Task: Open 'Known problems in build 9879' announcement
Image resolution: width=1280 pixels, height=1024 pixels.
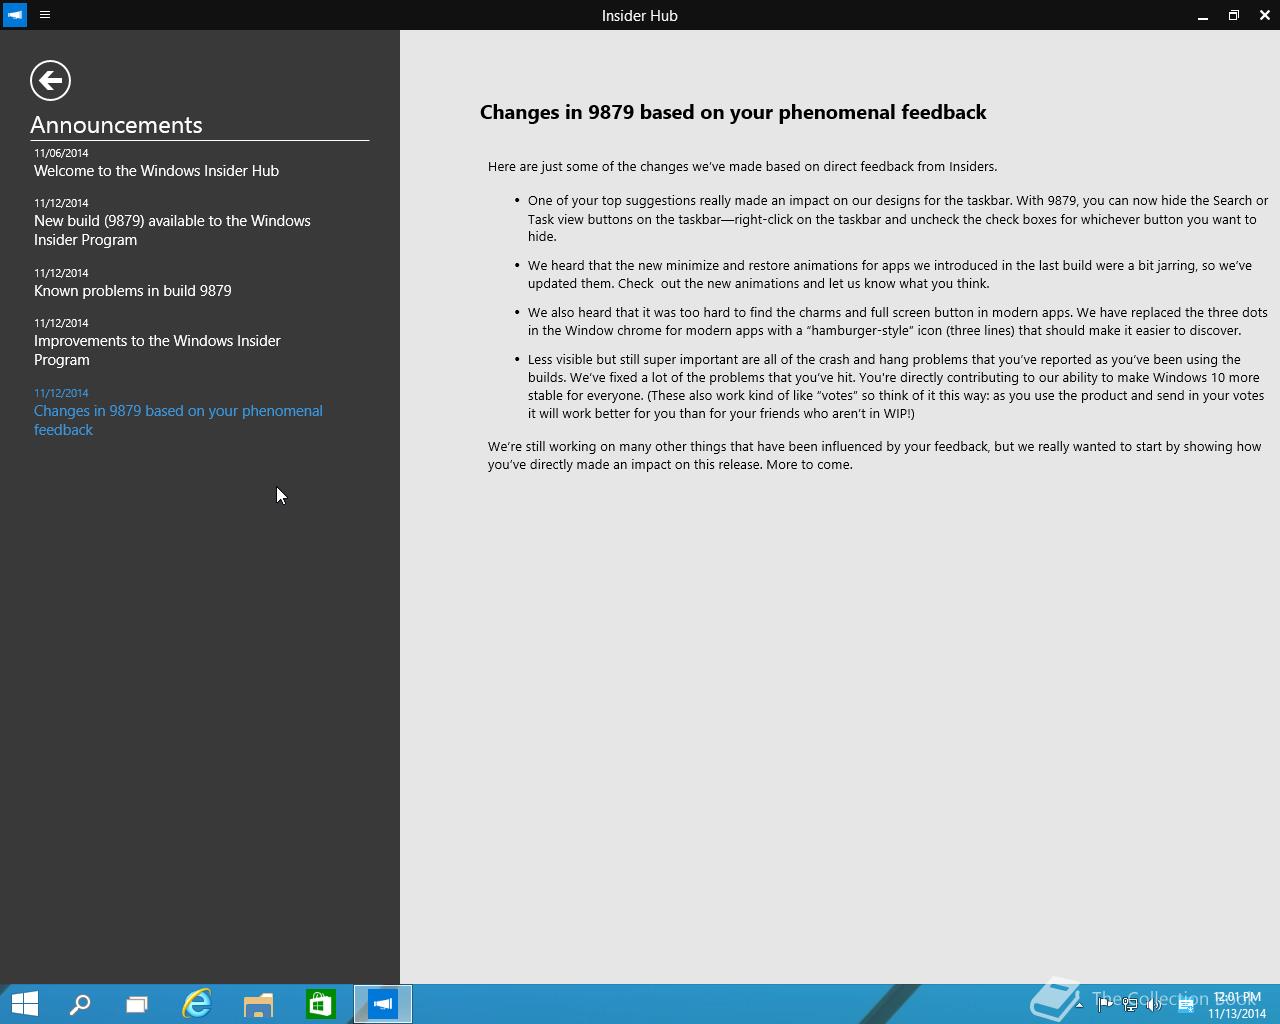Action: pyautogui.click(x=133, y=291)
